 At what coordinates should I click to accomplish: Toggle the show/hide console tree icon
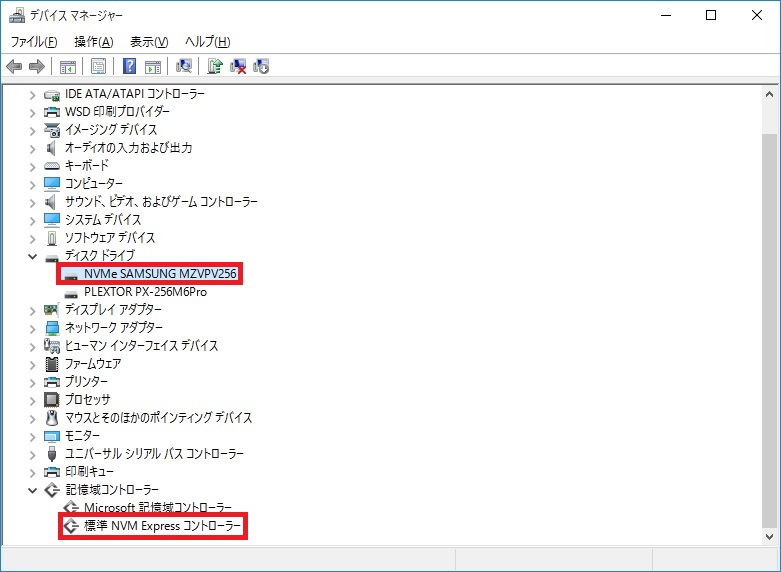[x=68, y=66]
